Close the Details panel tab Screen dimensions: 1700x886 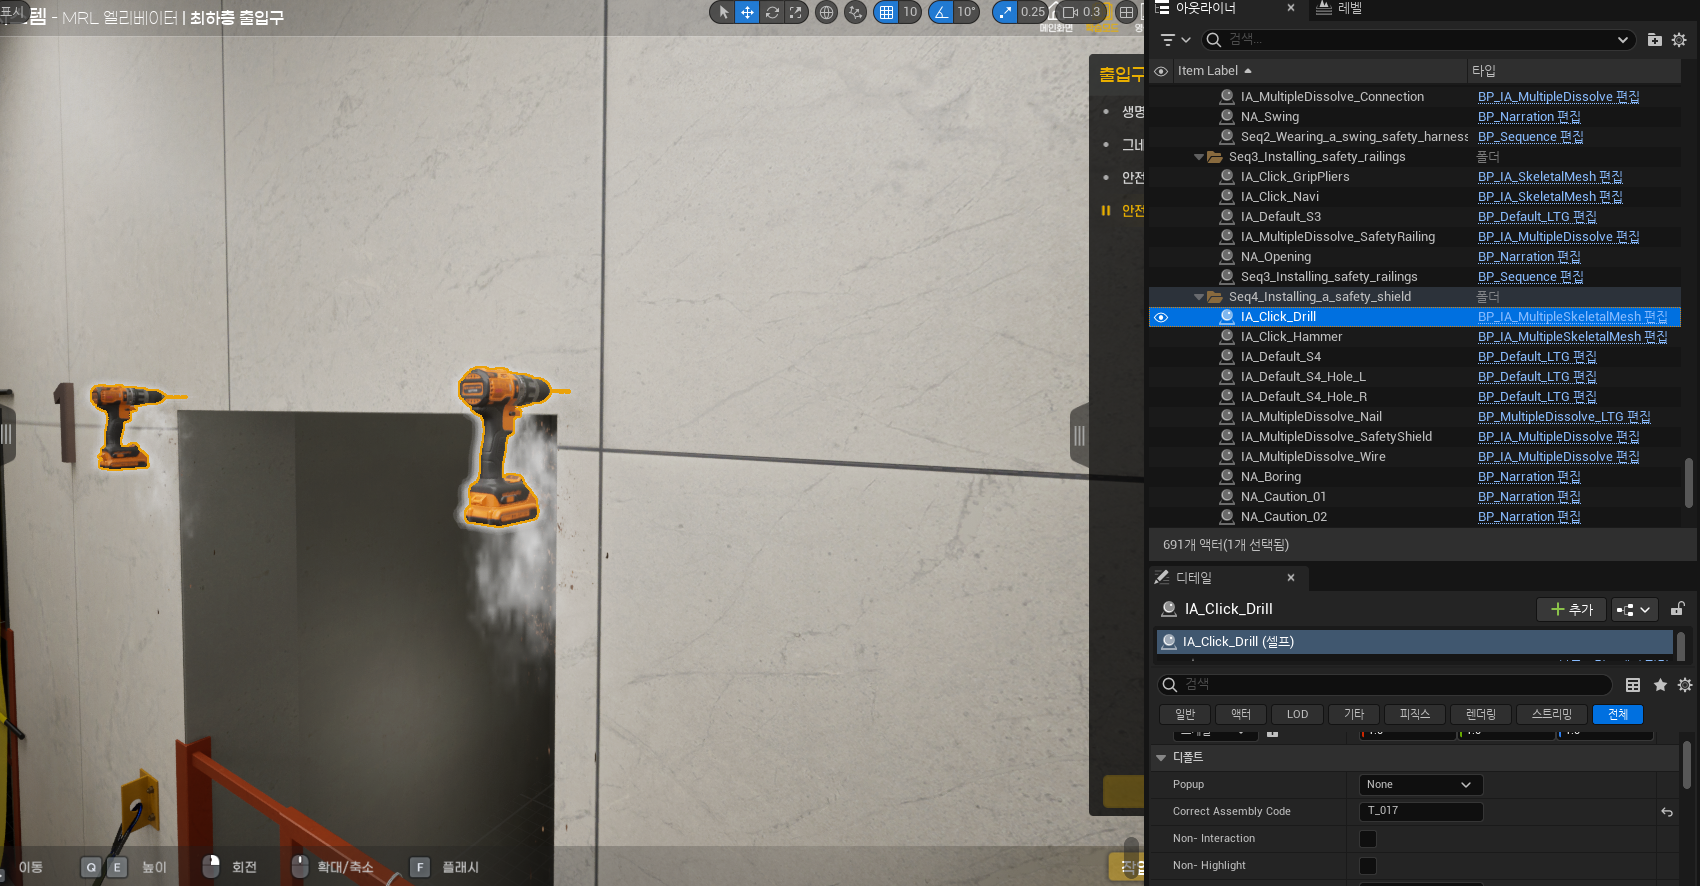[x=1291, y=578]
